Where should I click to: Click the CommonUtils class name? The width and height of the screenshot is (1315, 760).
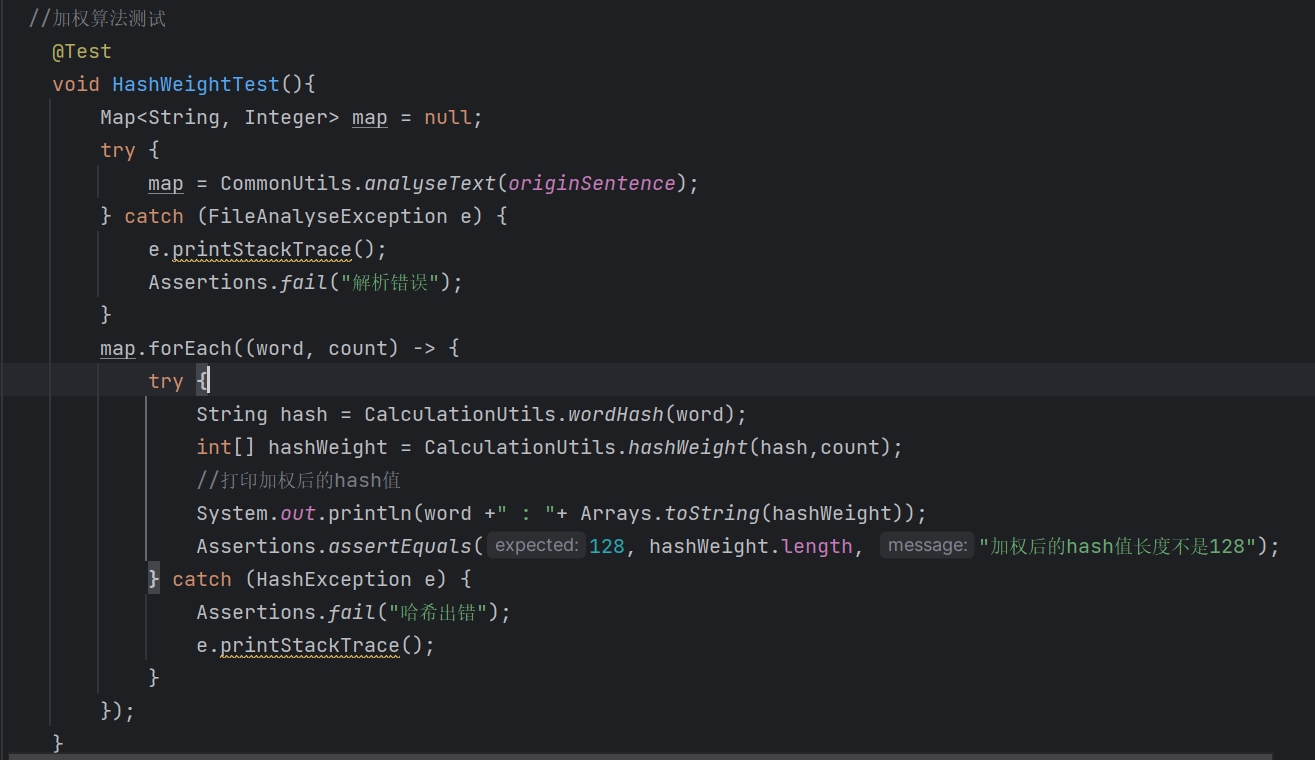(x=286, y=183)
